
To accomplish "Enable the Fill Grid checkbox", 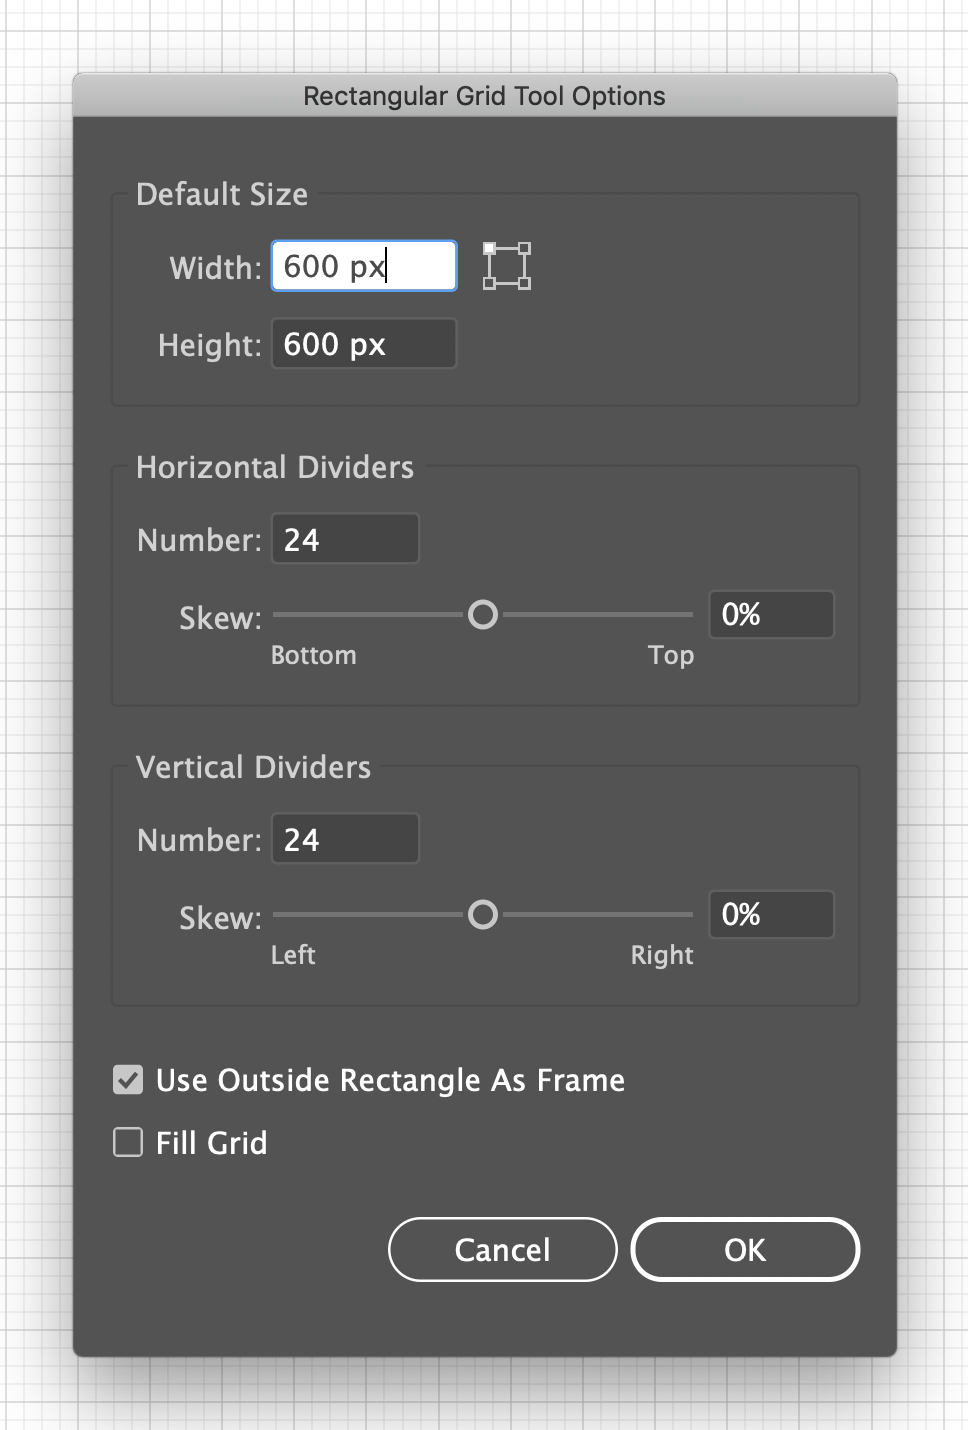I will (128, 1142).
